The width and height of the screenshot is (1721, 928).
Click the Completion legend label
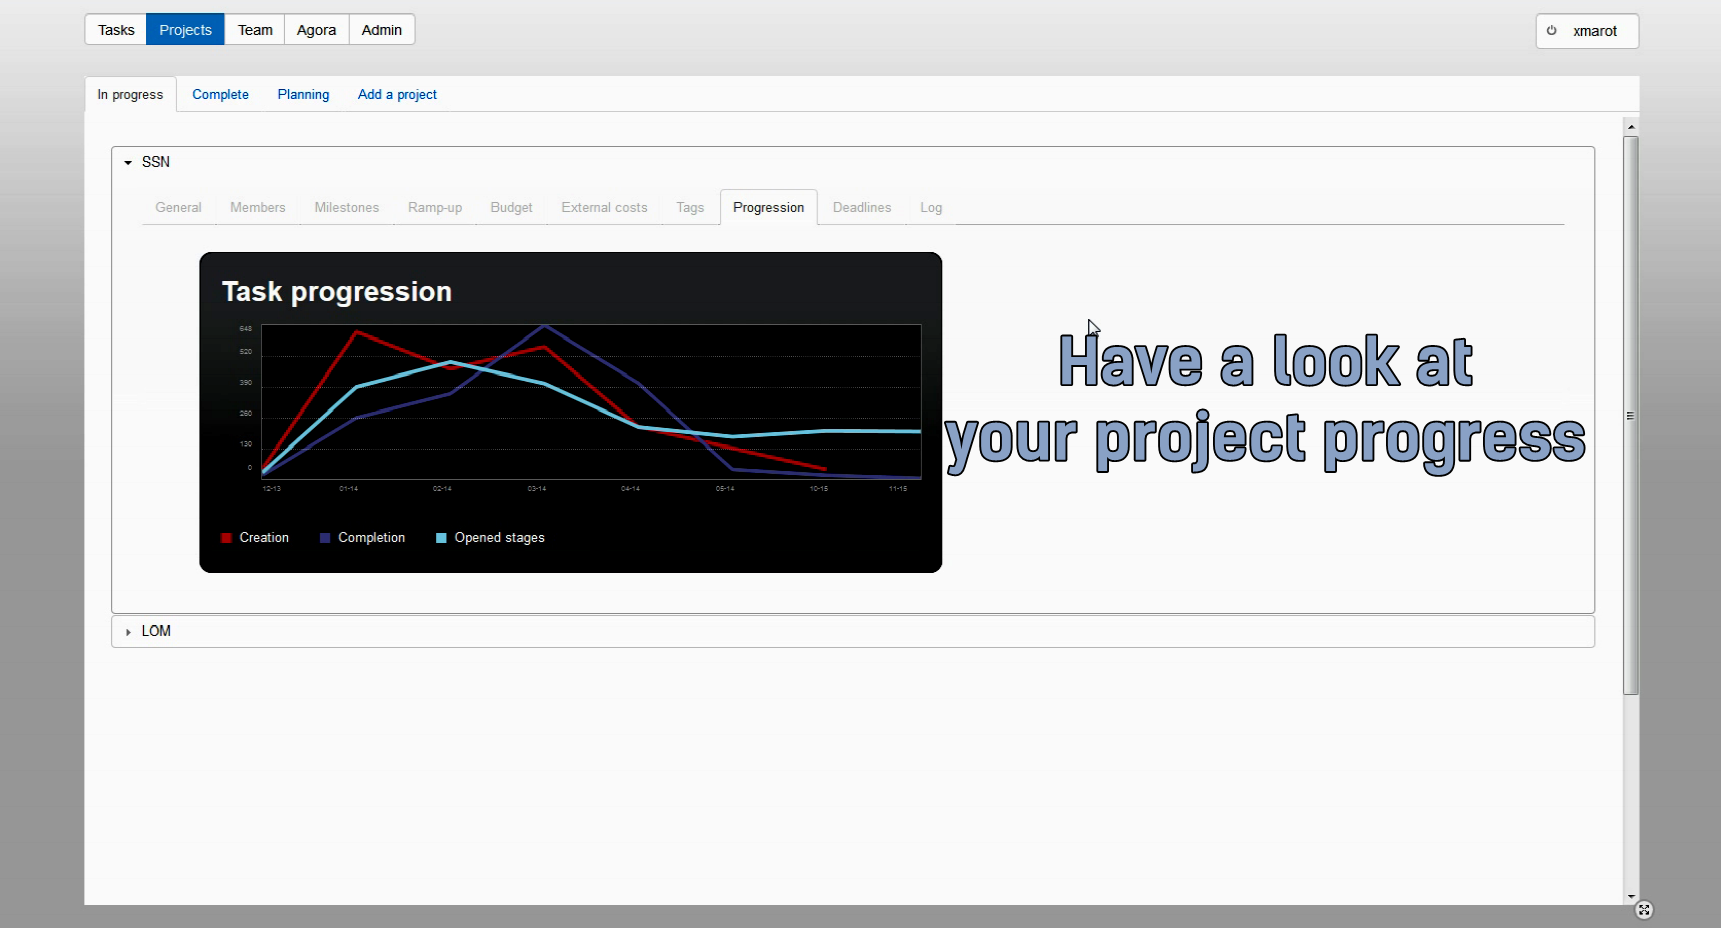click(x=372, y=538)
